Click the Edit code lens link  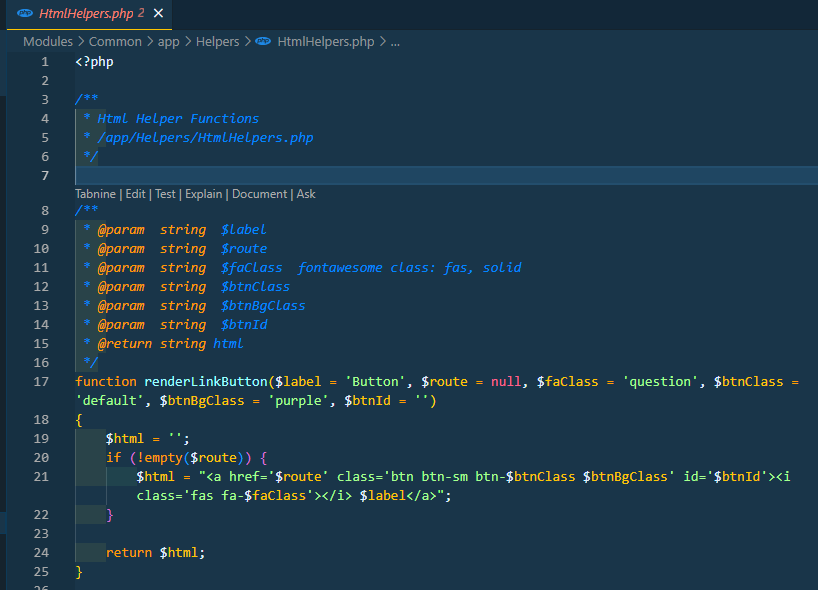[136, 194]
